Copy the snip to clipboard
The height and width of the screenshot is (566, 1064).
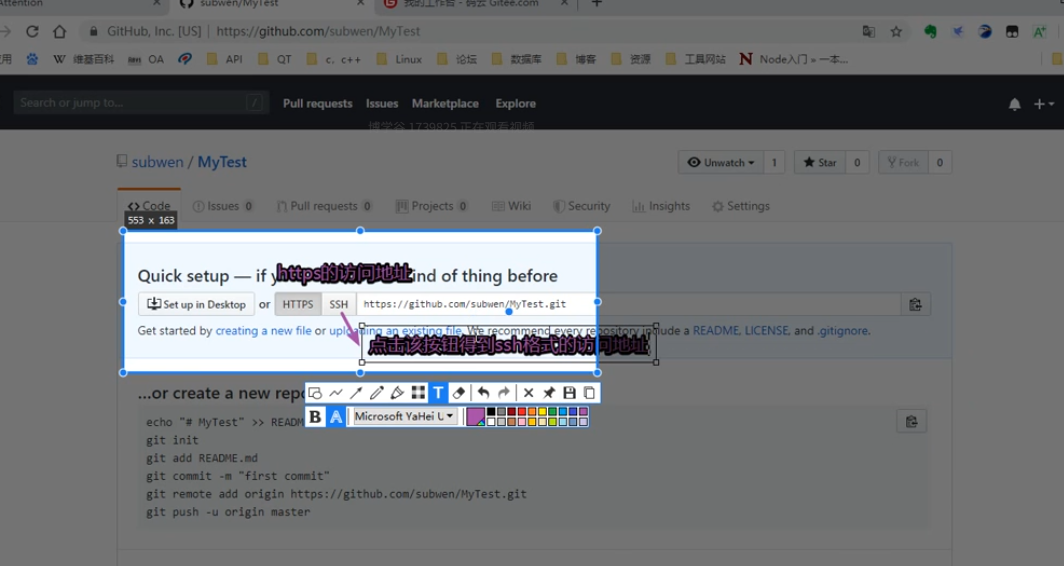pyautogui.click(x=589, y=393)
